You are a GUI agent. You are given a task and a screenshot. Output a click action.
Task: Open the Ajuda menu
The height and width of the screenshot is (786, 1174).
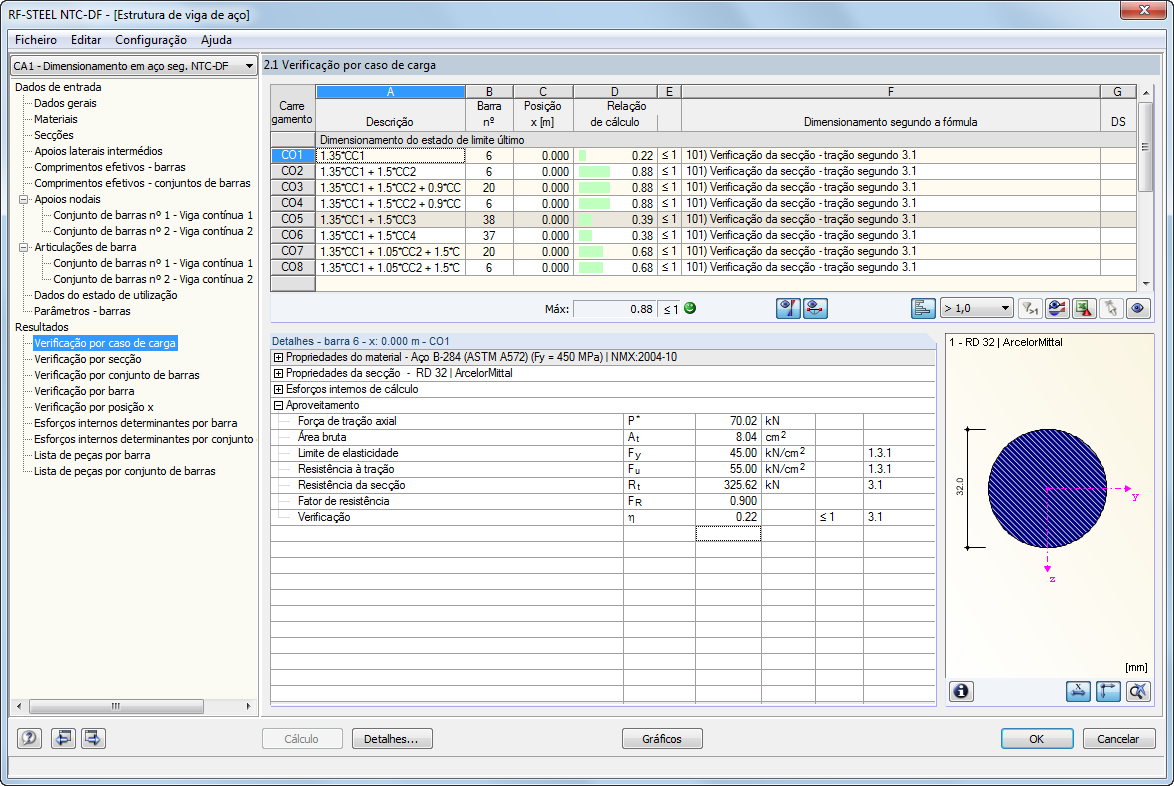[x=216, y=40]
